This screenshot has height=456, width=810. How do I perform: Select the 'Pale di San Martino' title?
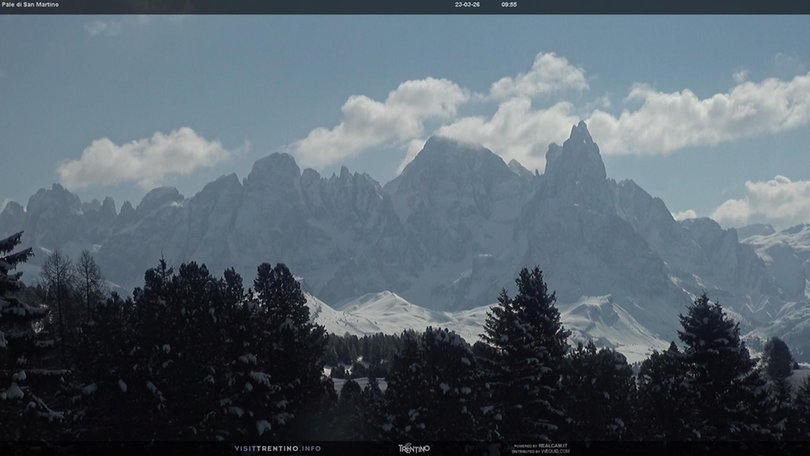tap(30, 4)
